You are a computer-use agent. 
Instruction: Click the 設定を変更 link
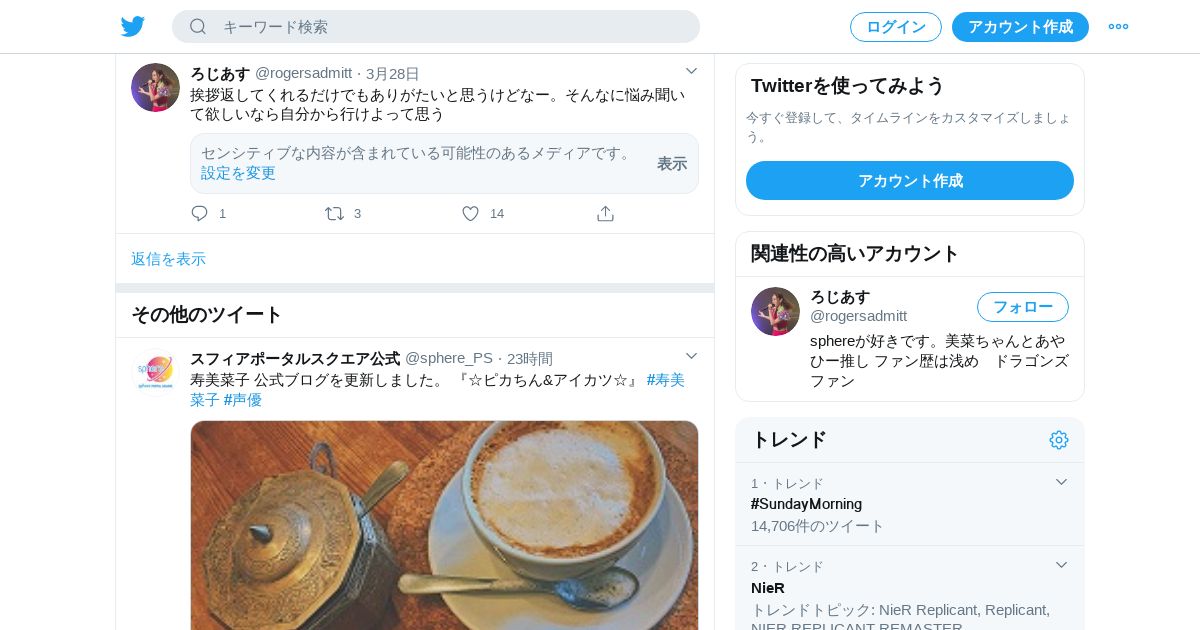pos(238,173)
